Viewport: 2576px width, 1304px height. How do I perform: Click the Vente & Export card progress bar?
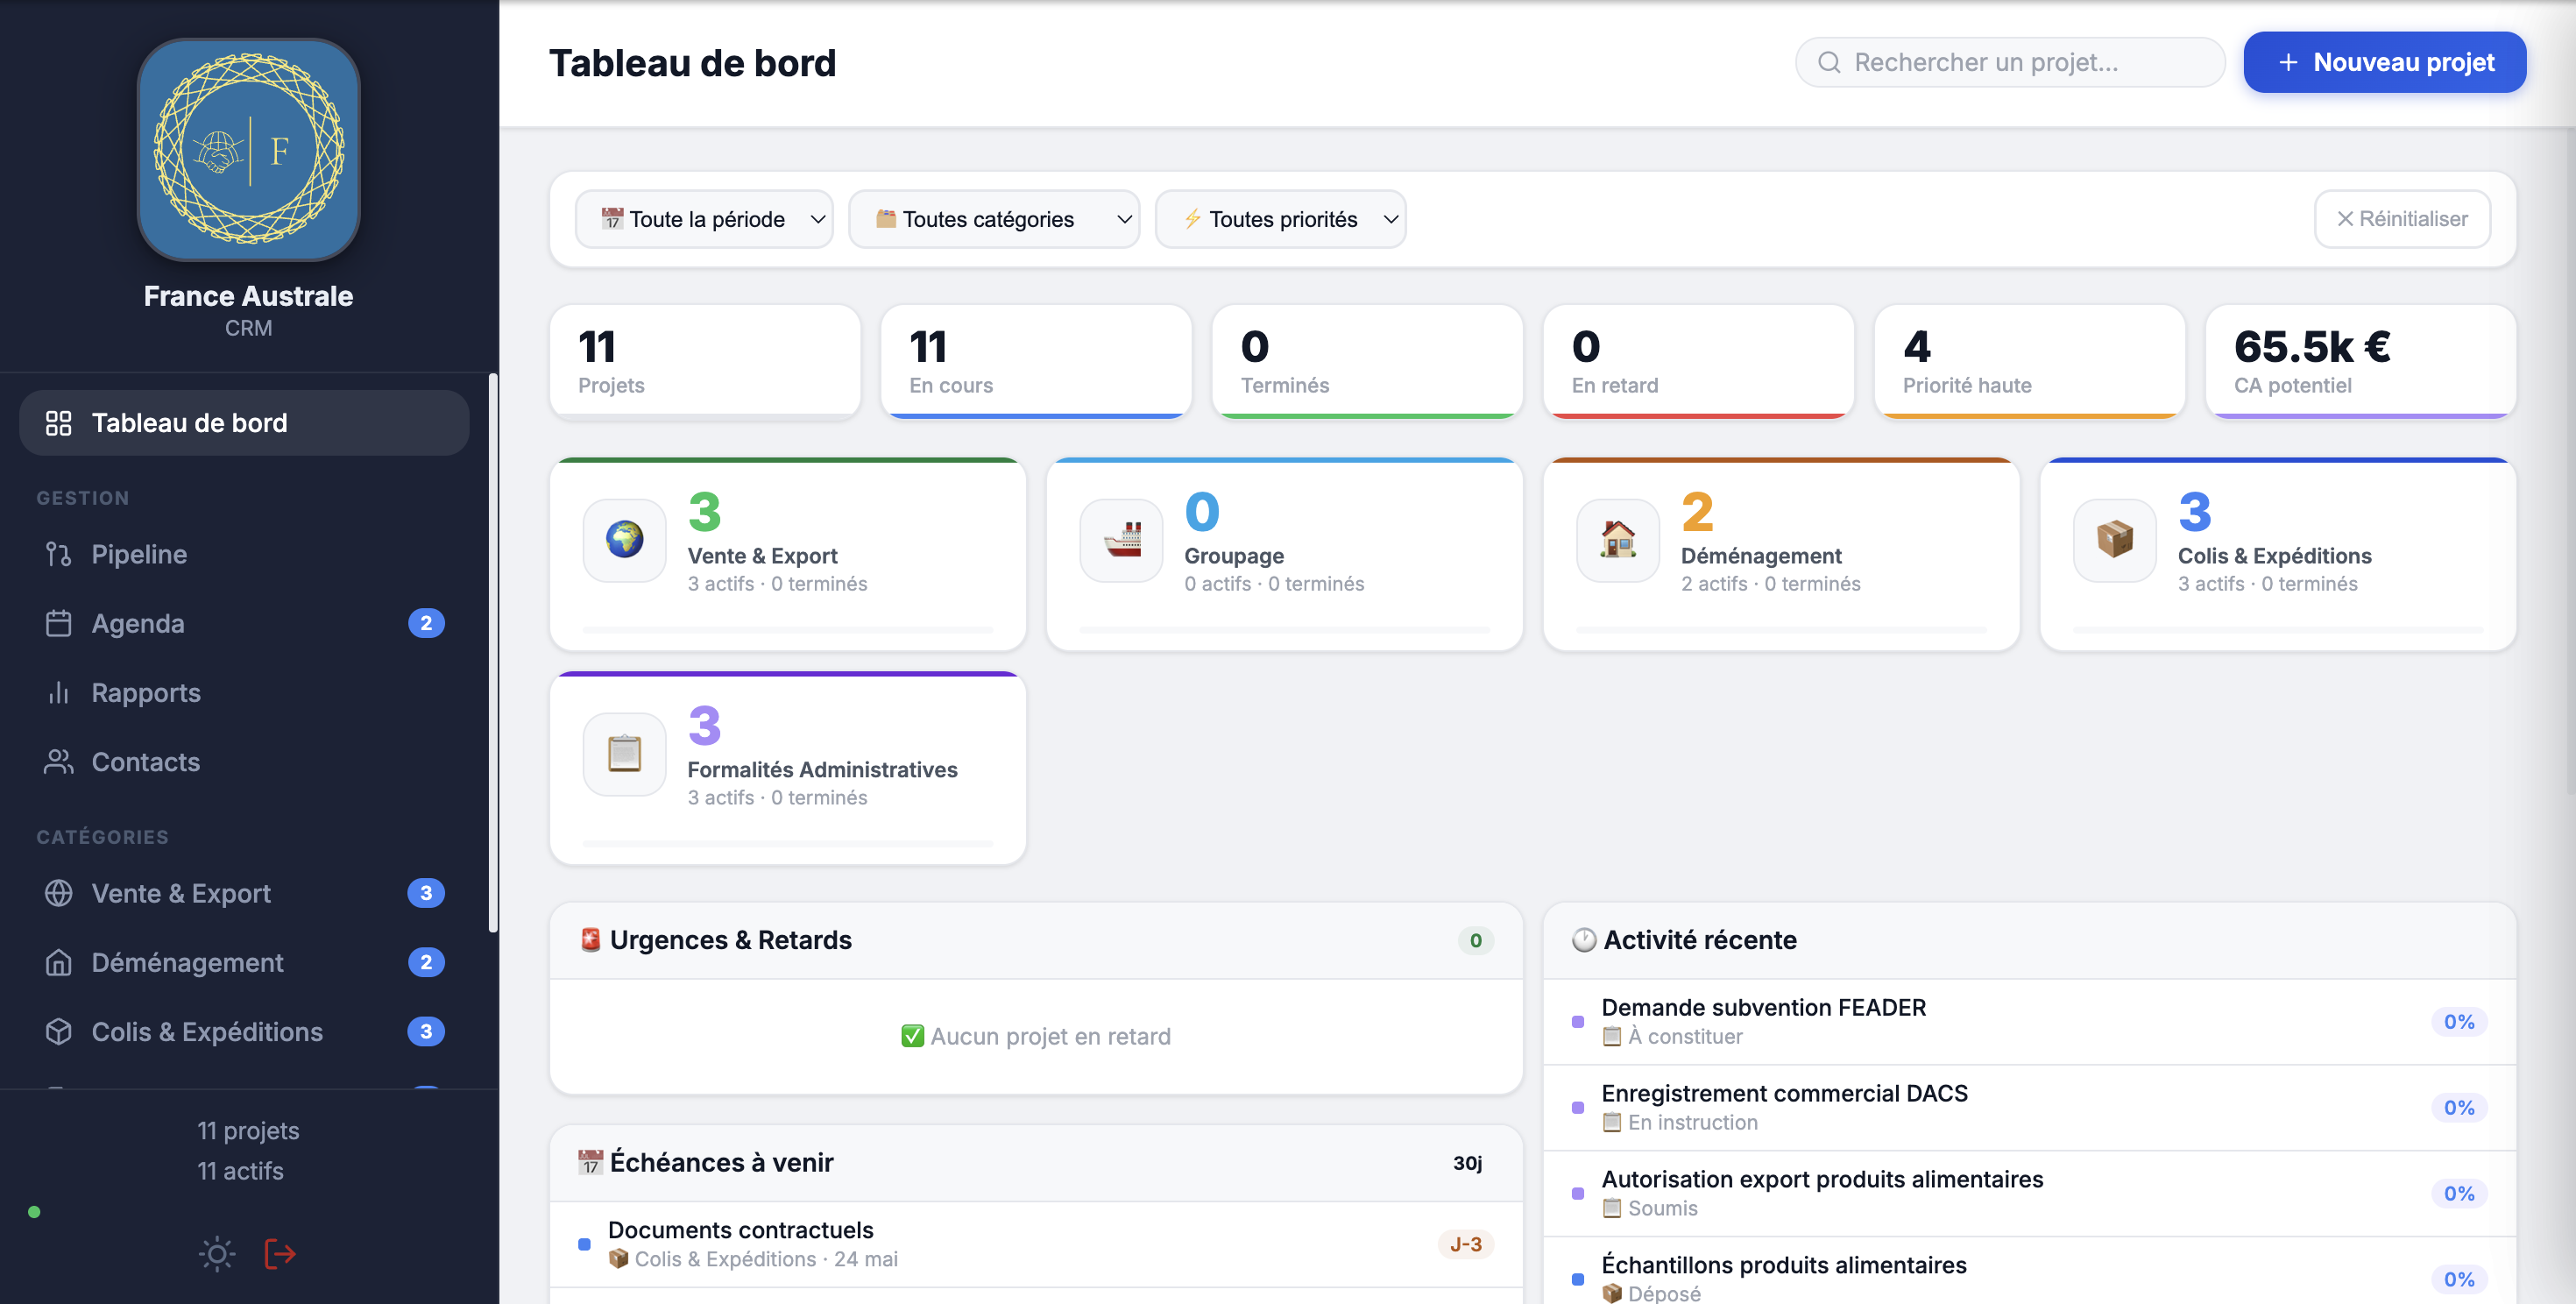point(788,630)
